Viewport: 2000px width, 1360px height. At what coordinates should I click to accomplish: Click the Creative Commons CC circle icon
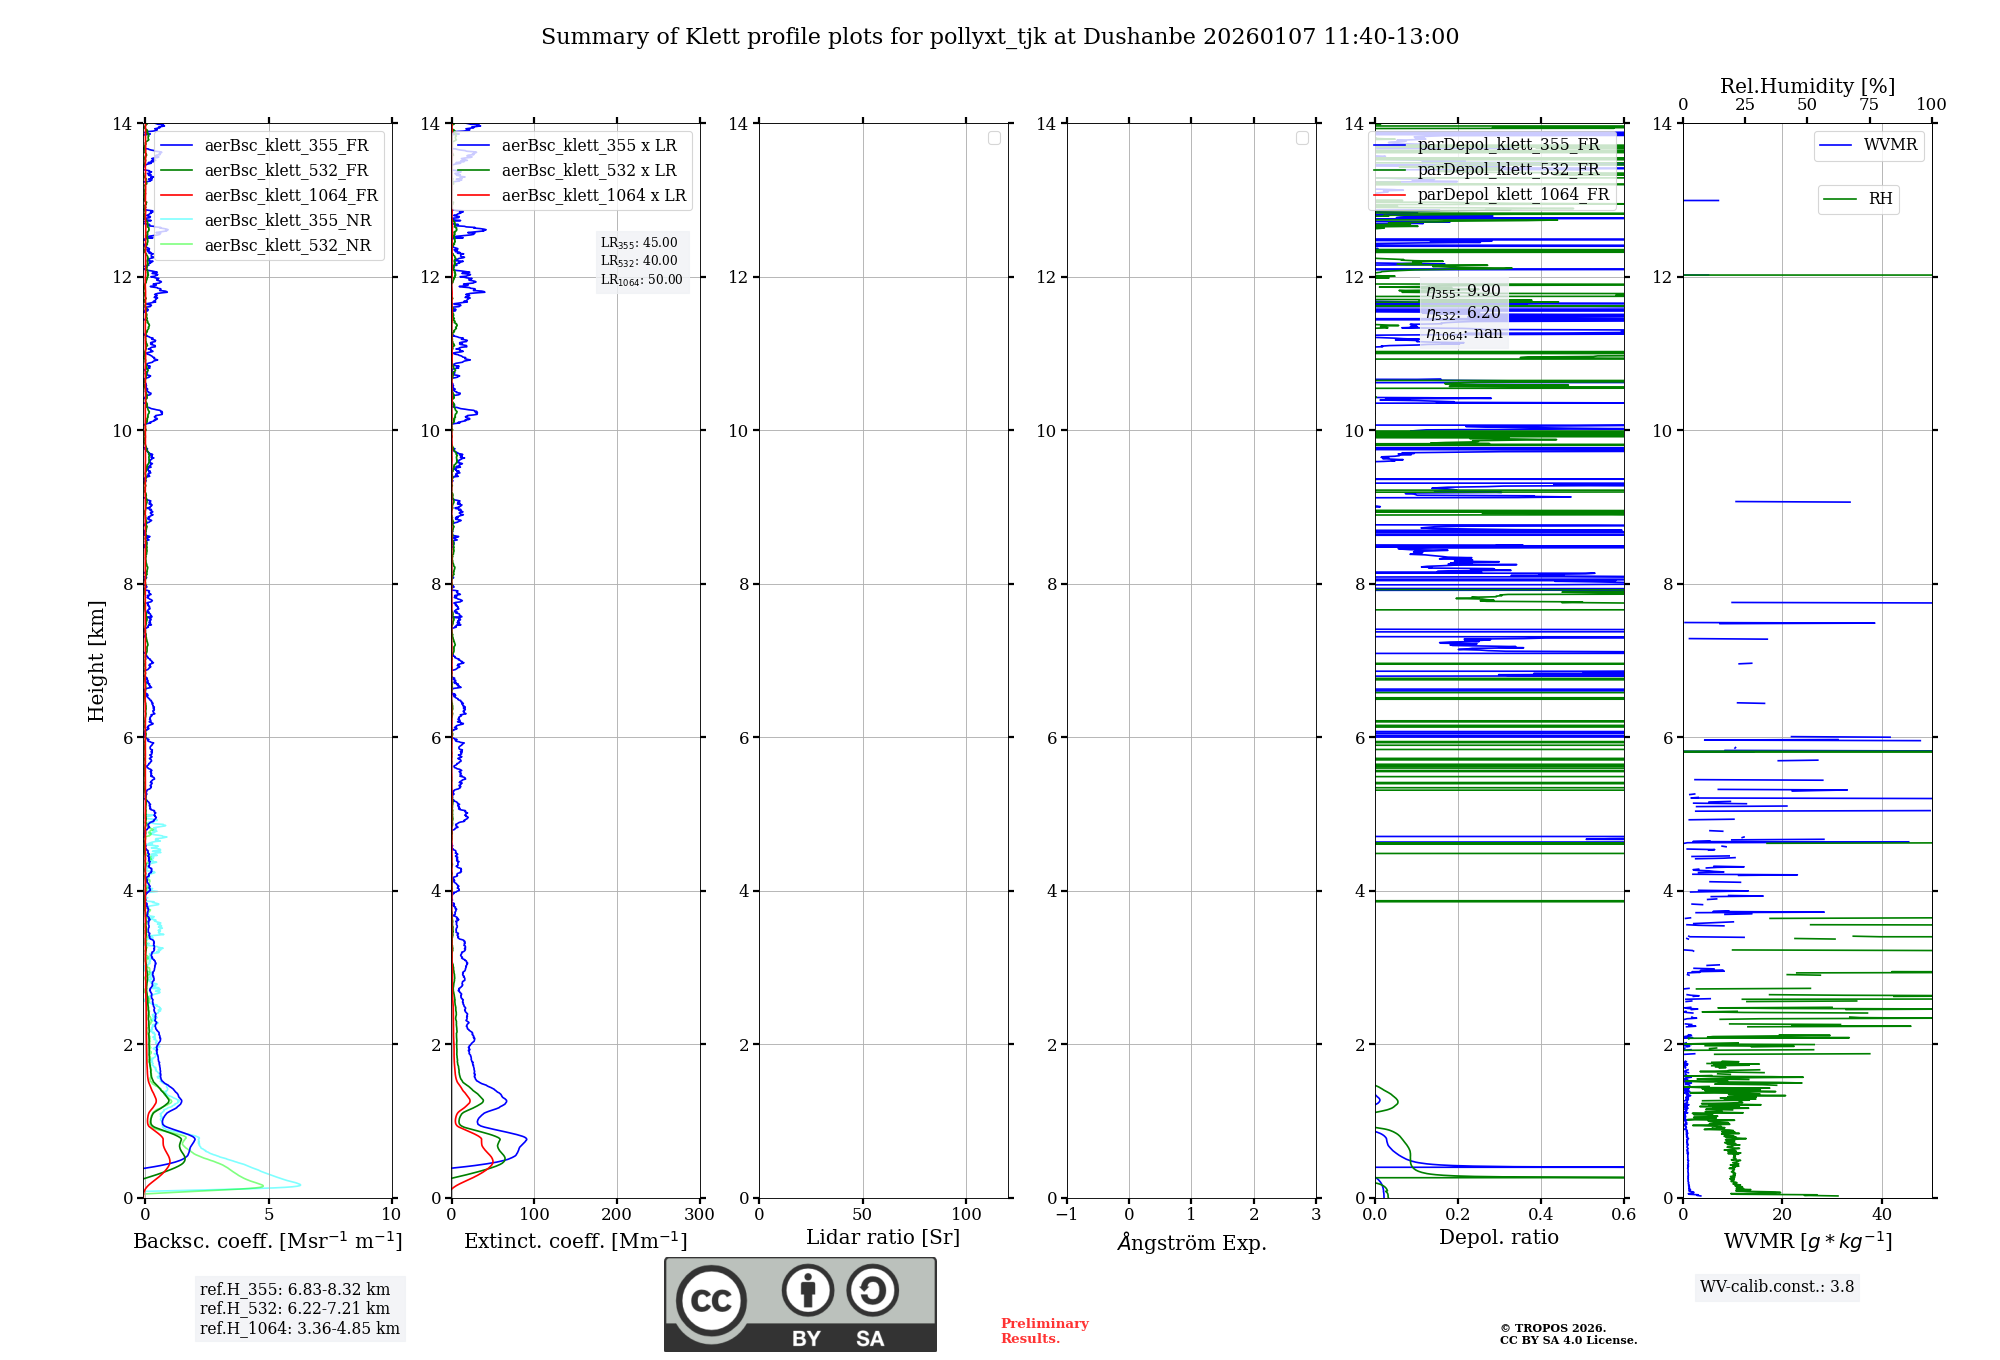[x=711, y=1301]
